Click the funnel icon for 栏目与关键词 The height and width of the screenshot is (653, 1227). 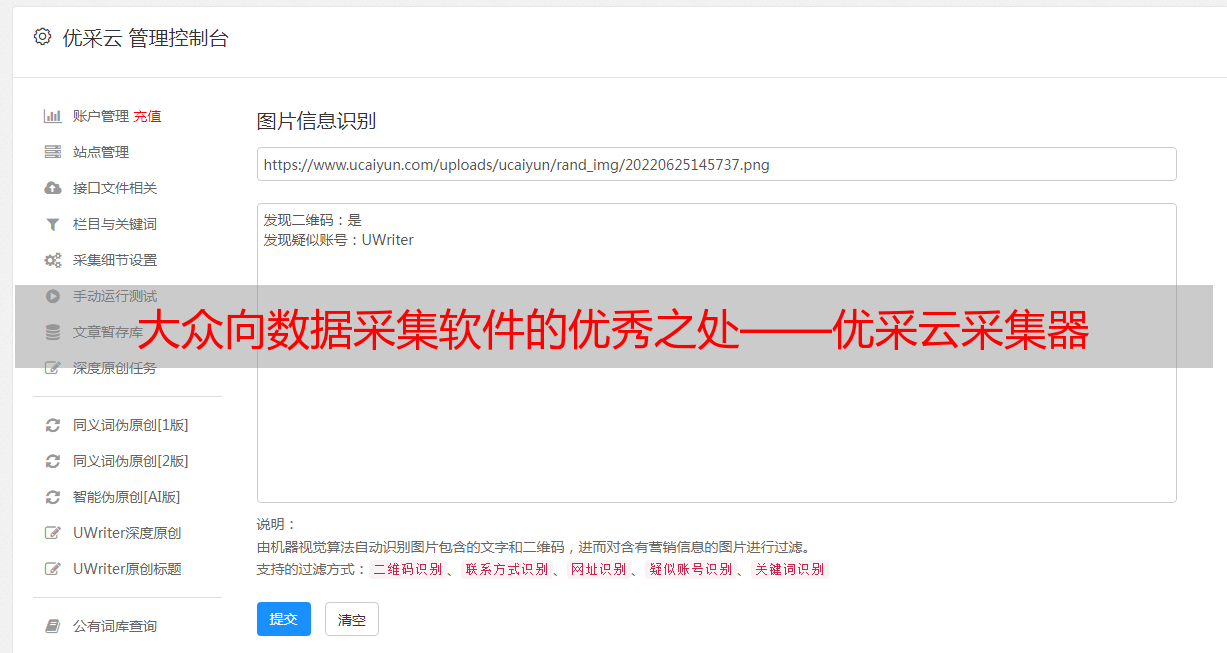[x=53, y=224]
